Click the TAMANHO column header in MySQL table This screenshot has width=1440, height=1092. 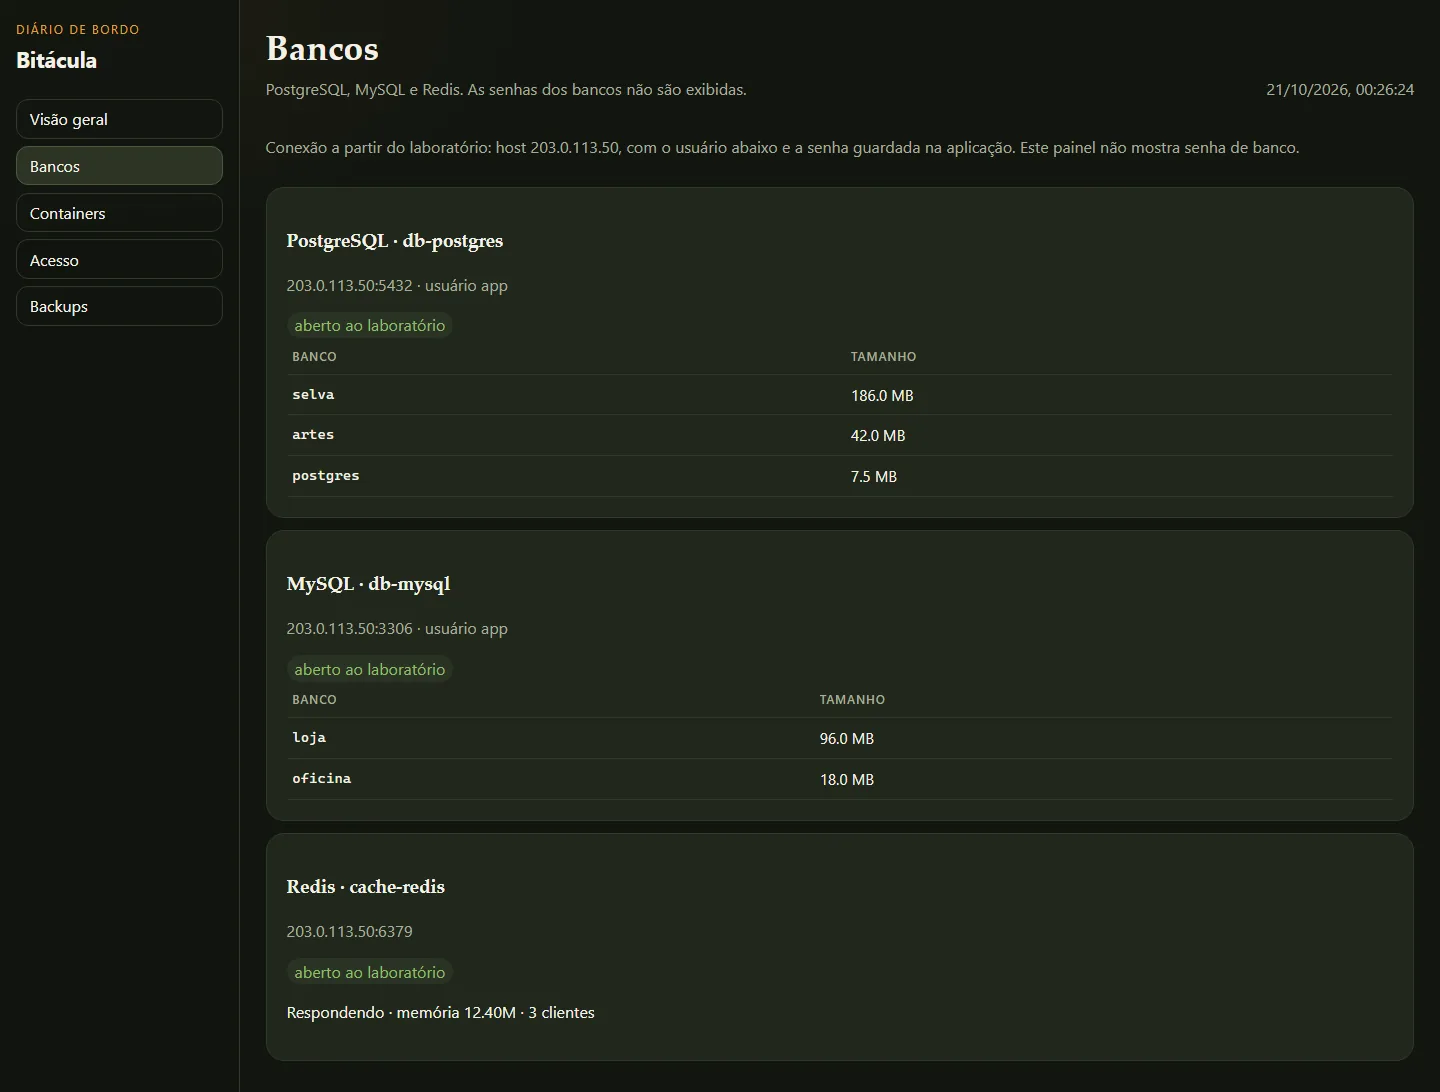852,699
